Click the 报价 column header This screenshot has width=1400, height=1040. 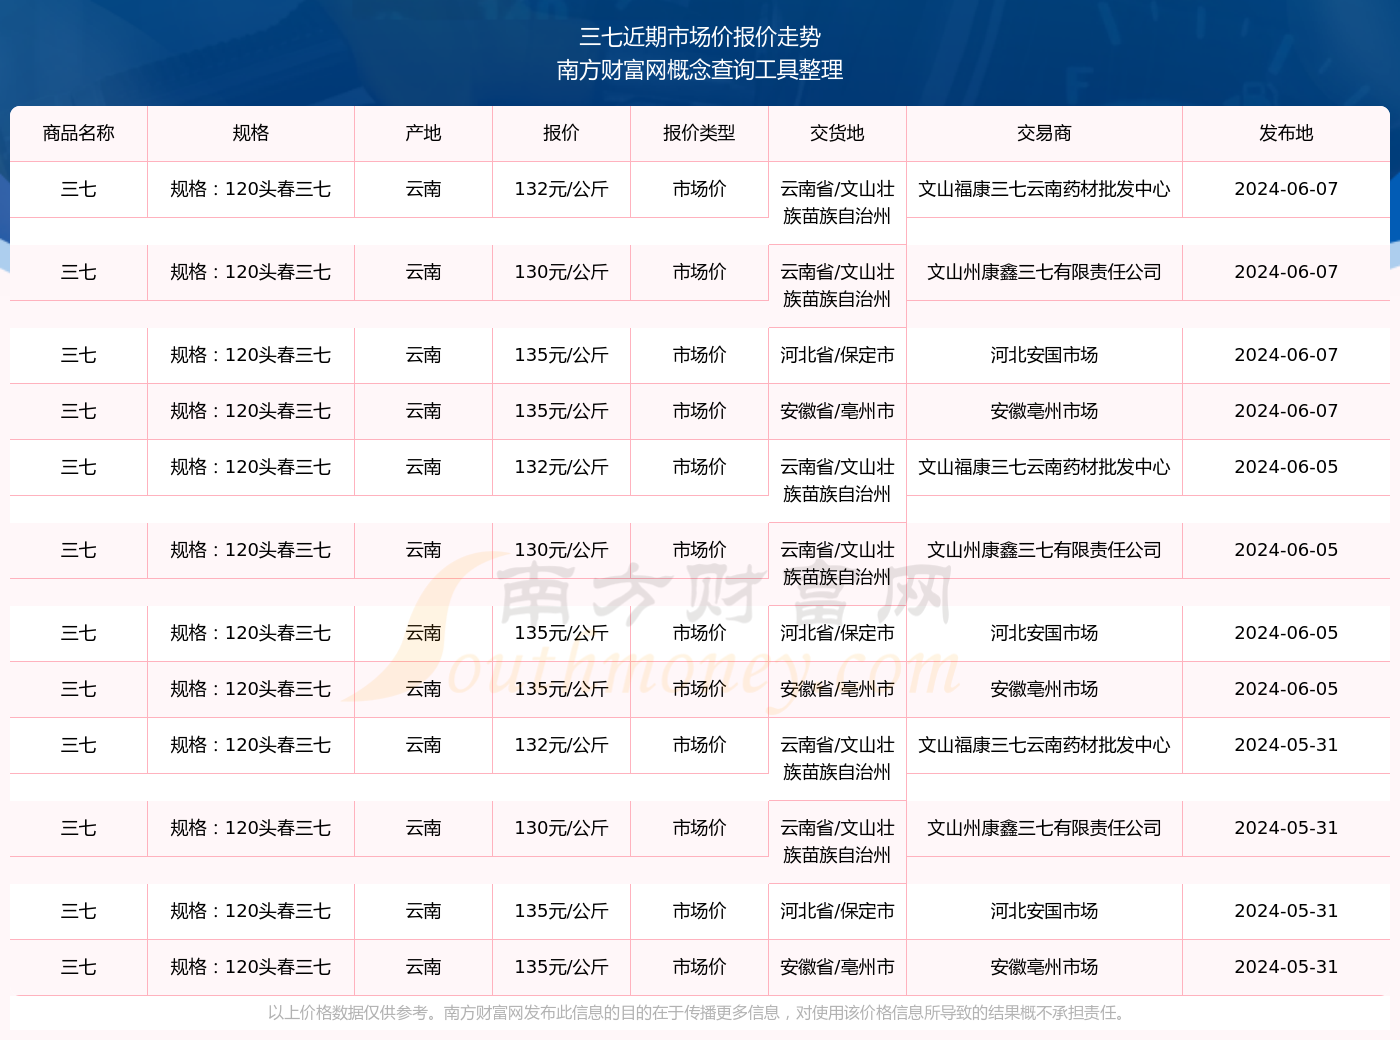pos(562,133)
